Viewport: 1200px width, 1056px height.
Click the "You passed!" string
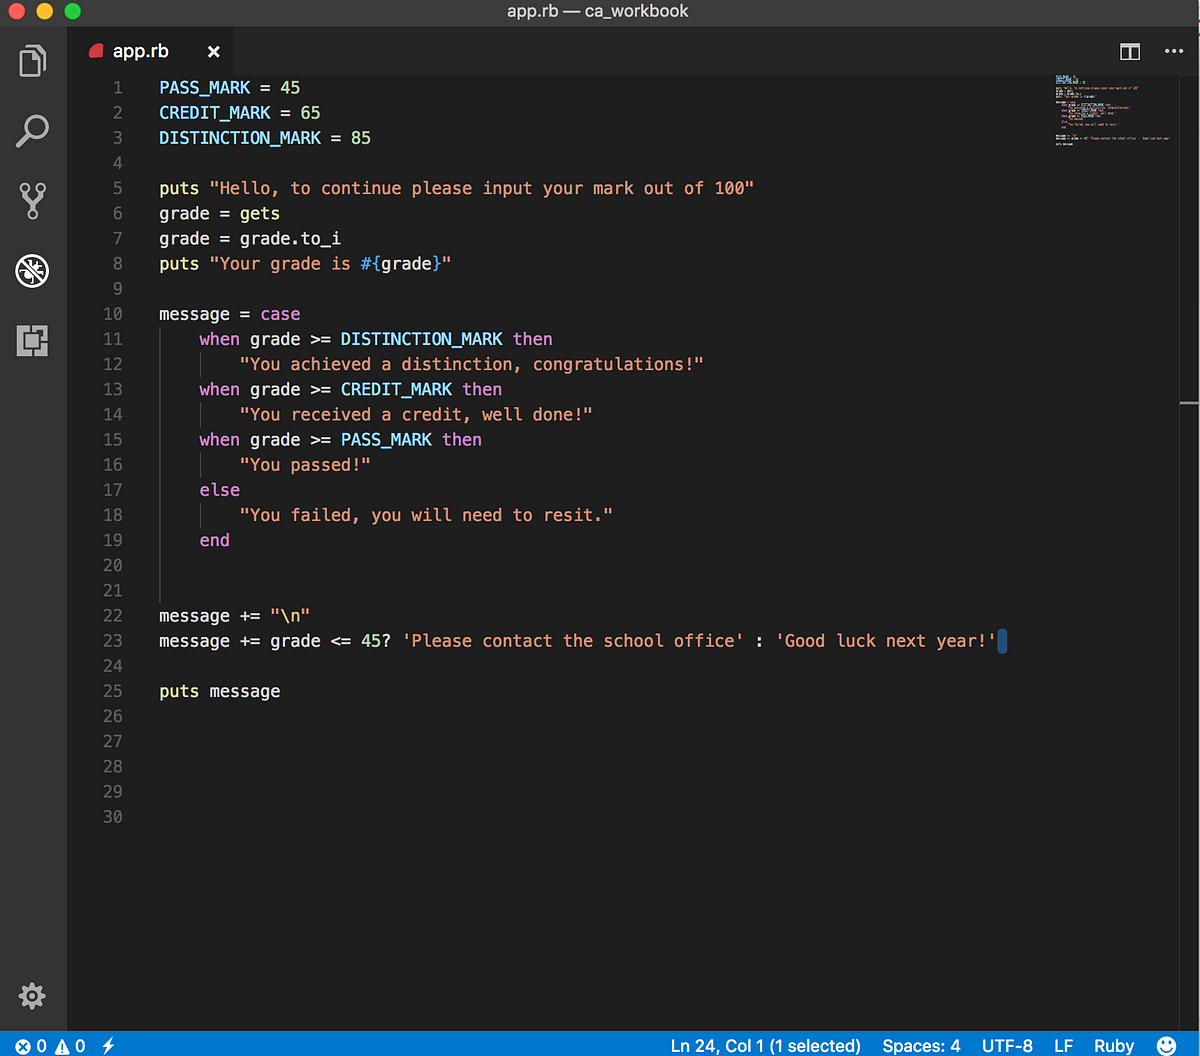pos(305,465)
